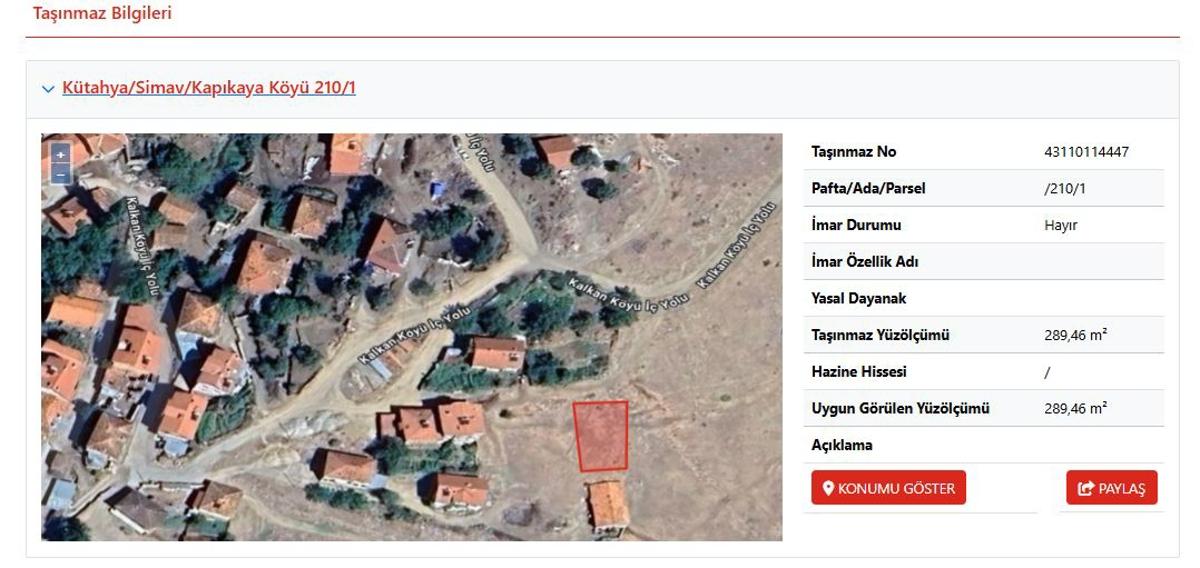Show location with KONUMU GÖSTER button
The image size is (1200, 568).
(888, 488)
